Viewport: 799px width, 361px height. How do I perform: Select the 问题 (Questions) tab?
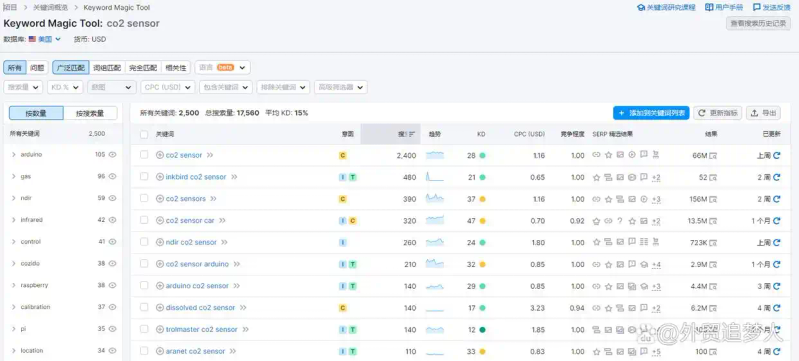(37, 67)
